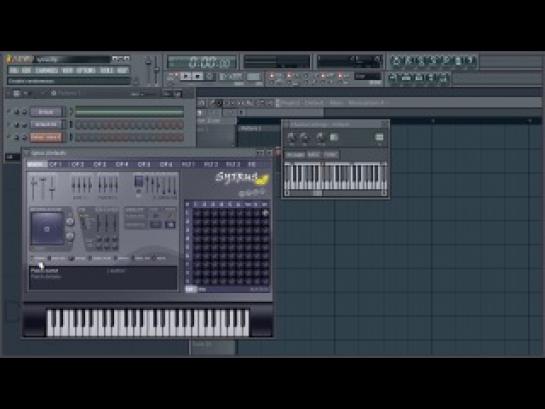This screenshot has width=545, height=409.
Task: Adjust the swing slider in step sequencer
Action: pos(143,94)
